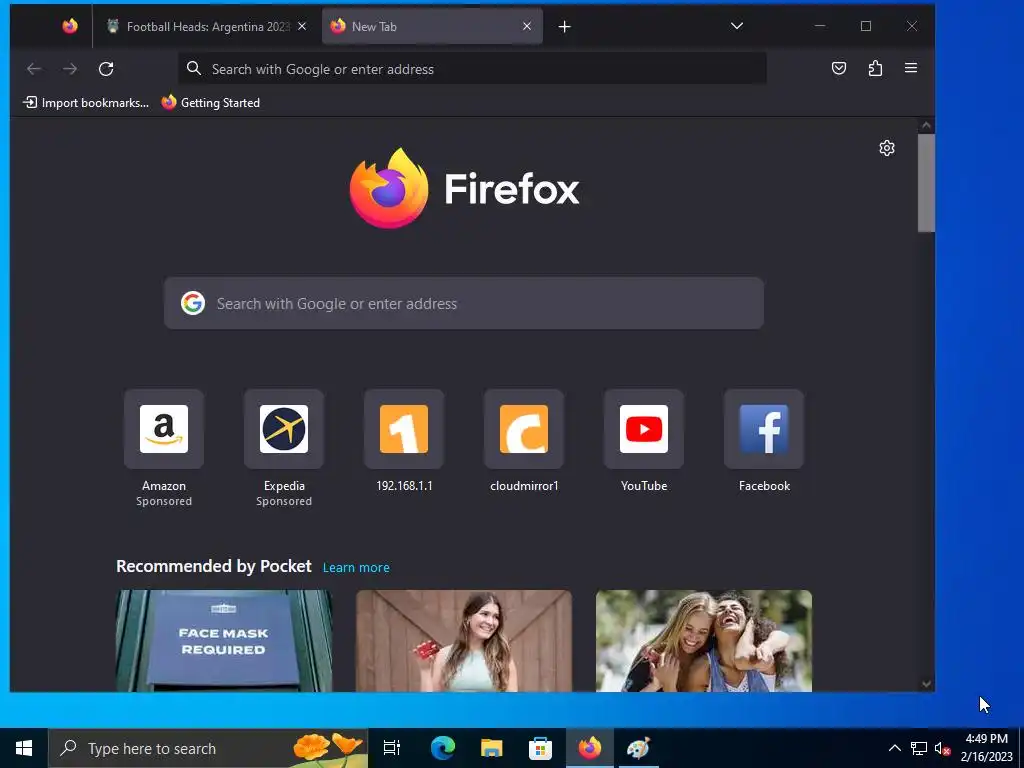The image size is (1024, 768).
Task: Click the taskbar search box
Action: 208,748
